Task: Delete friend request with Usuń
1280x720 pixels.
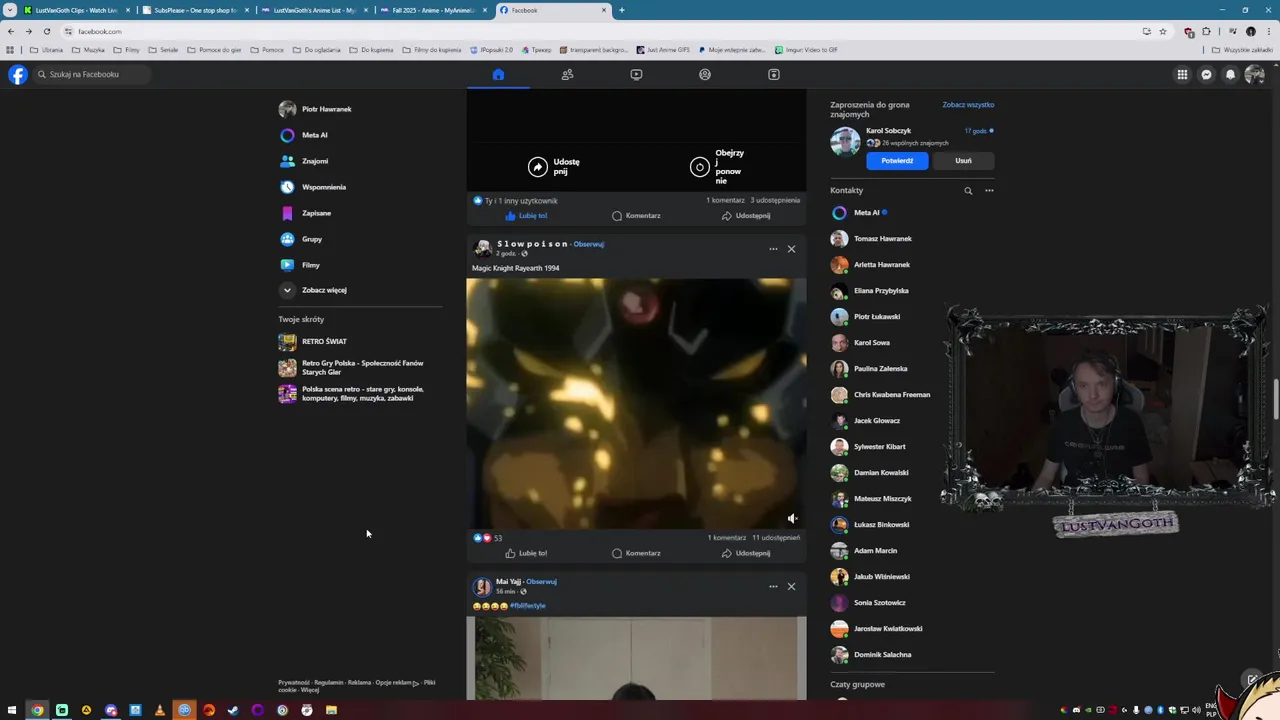Action: click(963, 160)
